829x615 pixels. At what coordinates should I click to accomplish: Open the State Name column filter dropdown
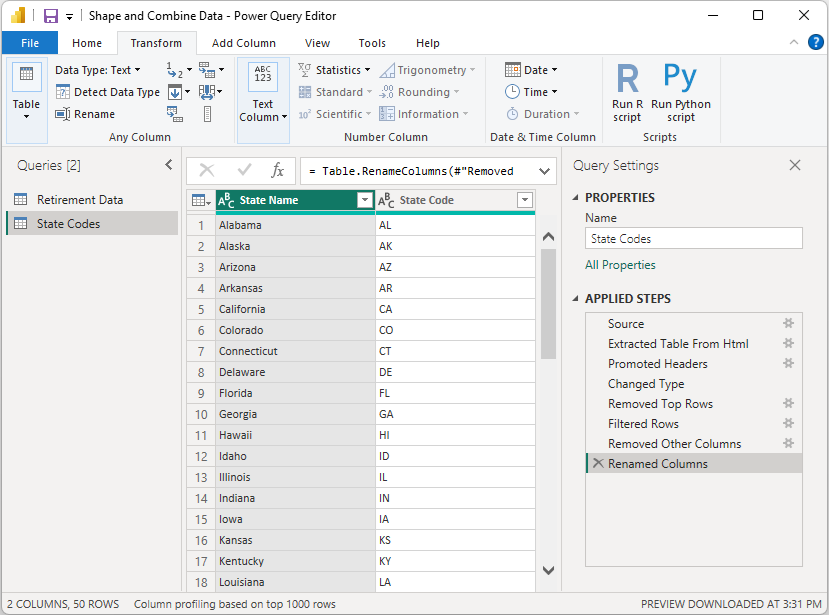(365, 200)
